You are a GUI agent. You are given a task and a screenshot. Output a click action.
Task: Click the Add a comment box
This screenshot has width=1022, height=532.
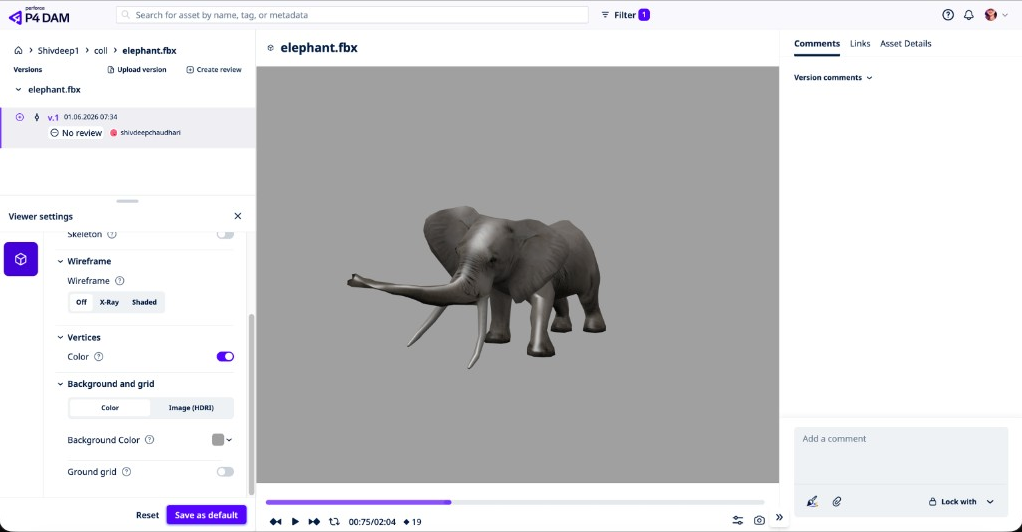point(901,455)
